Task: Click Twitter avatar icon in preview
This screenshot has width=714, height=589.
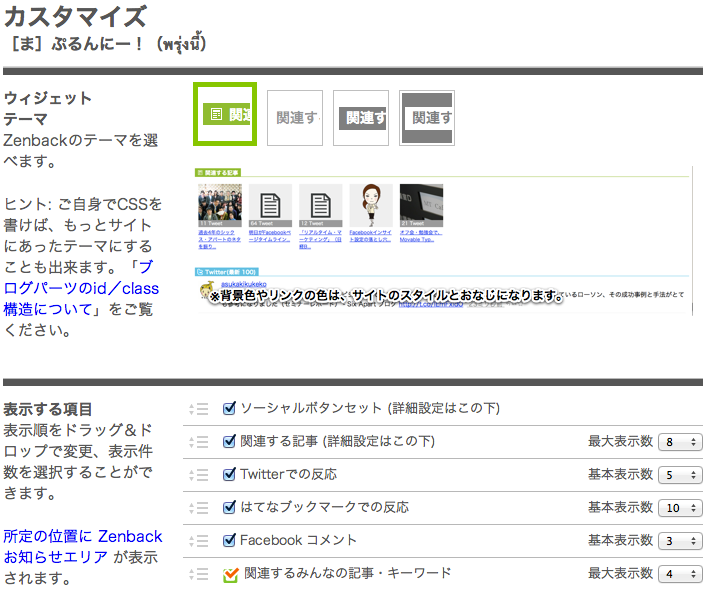Action: coord(207,290)
